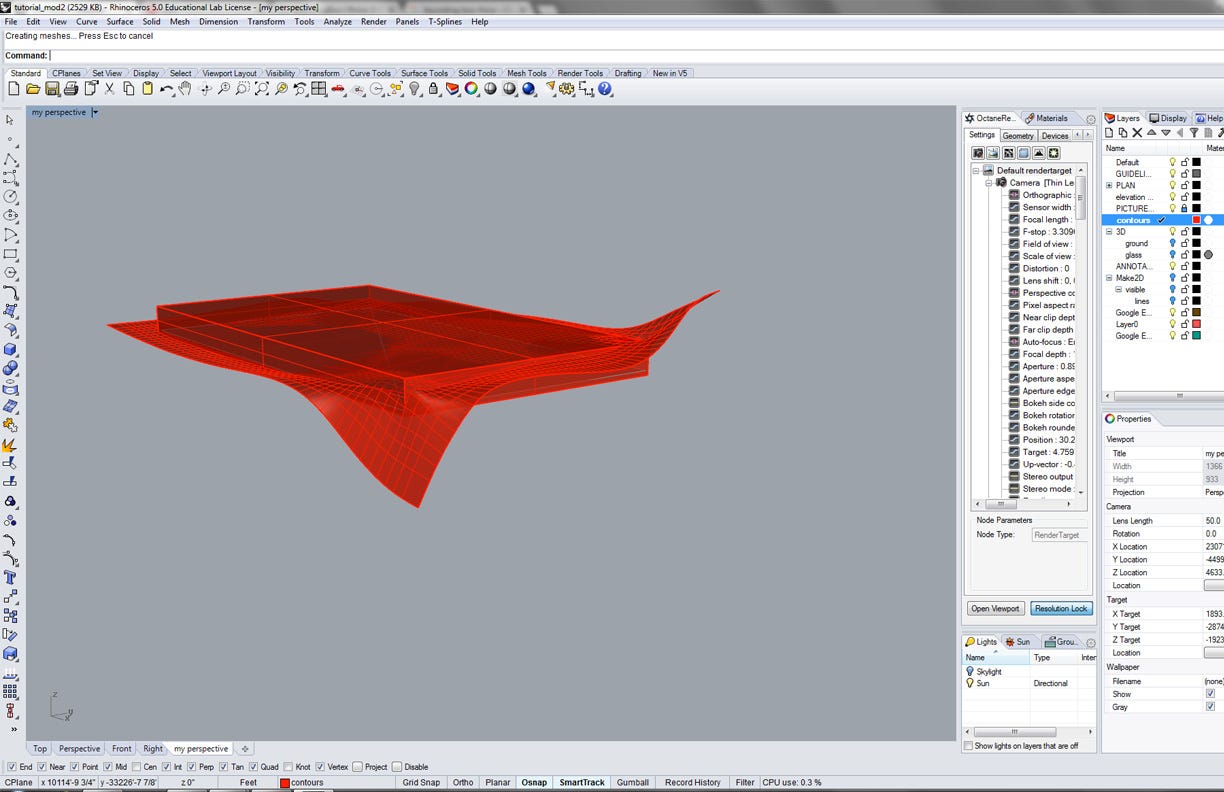The width and height of the screenshot is (1224, 792).
Task: Switch to the Mesh Tools toolbar tab
Action: (527, 73)
